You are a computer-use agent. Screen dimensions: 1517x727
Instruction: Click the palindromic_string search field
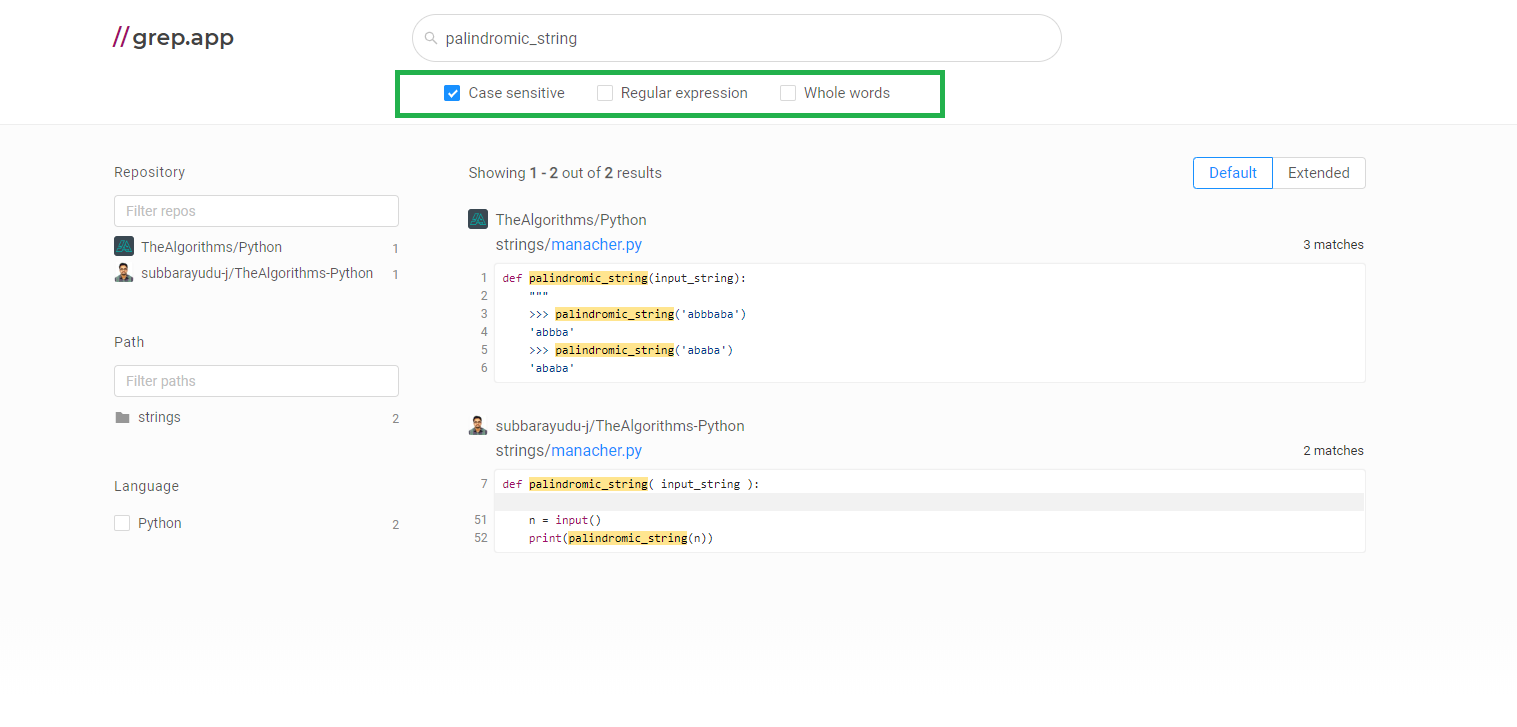[x=740, y=38]
